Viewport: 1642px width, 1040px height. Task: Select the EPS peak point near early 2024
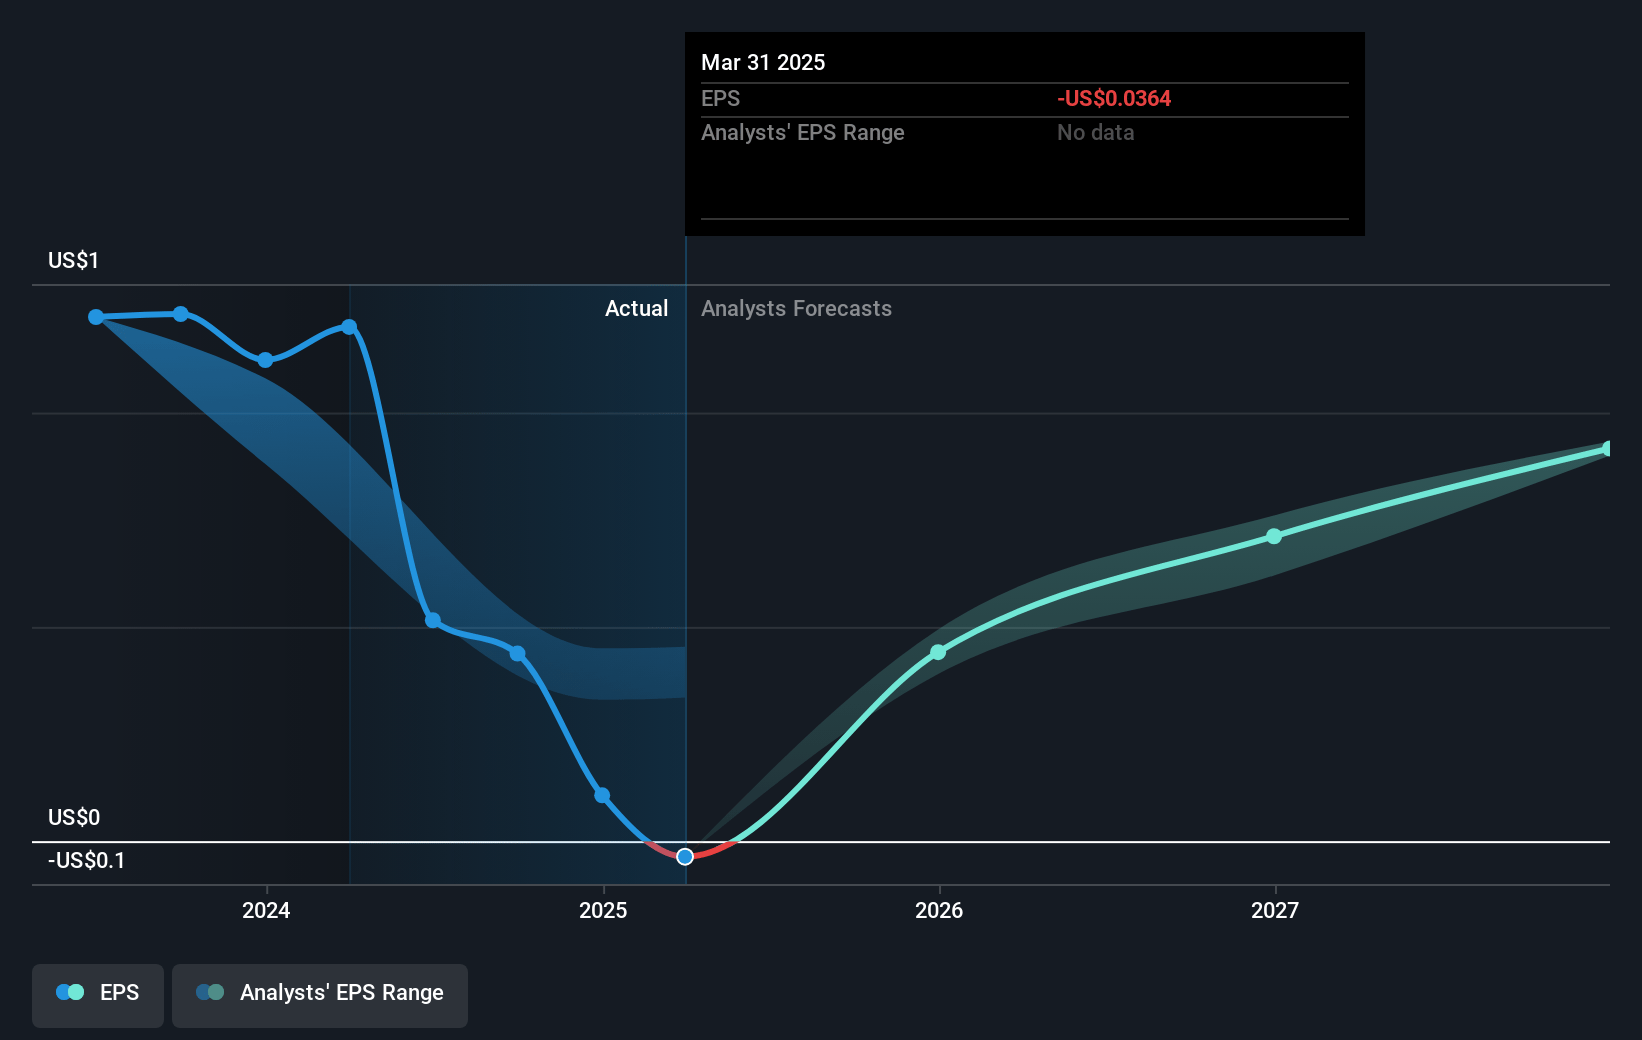point(349,327)
